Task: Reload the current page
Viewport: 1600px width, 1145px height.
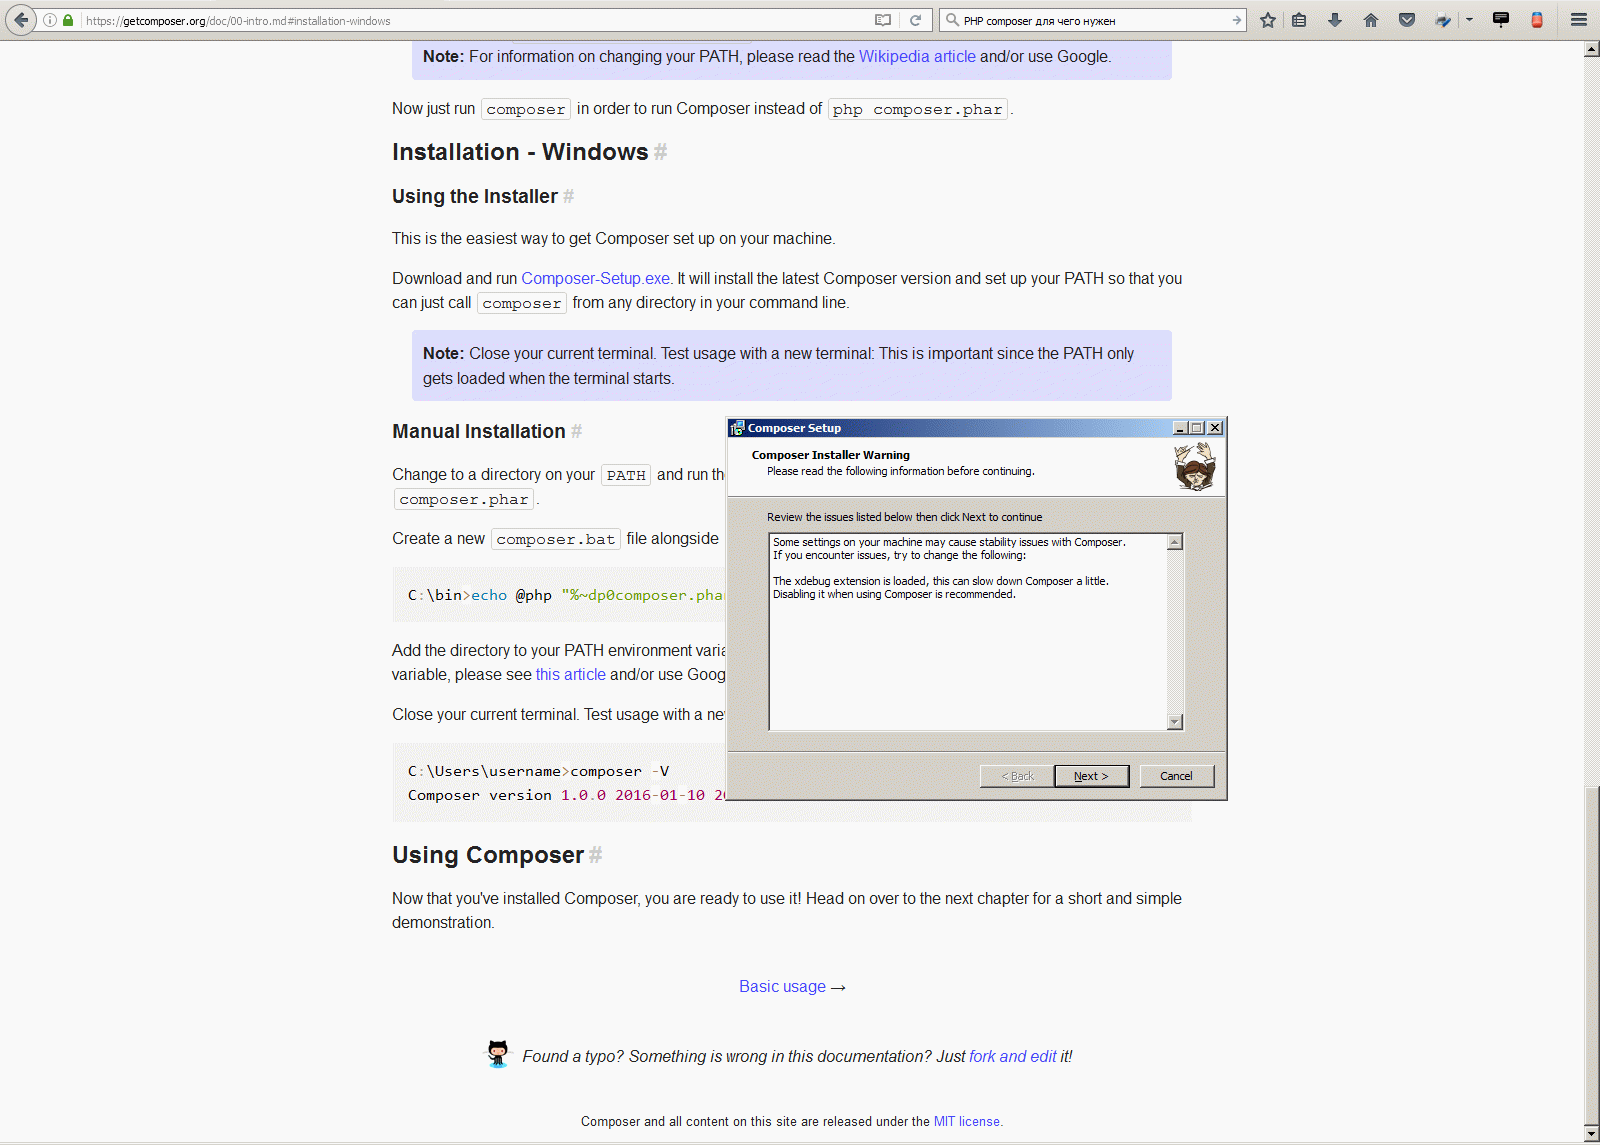Action: tap(915, 20)
